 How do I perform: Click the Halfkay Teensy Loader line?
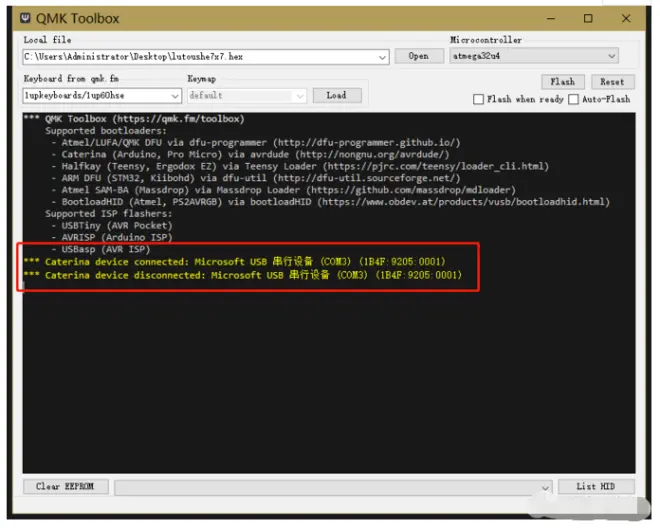[x=300, y=166]
